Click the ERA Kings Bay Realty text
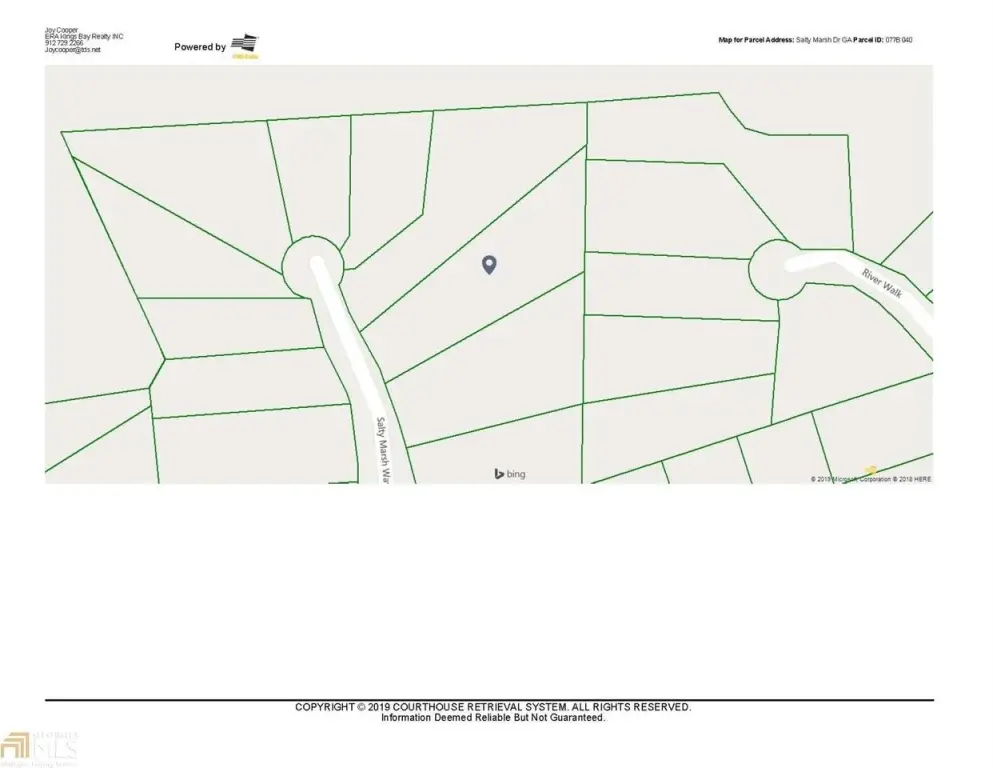 [x=84, y=37]
